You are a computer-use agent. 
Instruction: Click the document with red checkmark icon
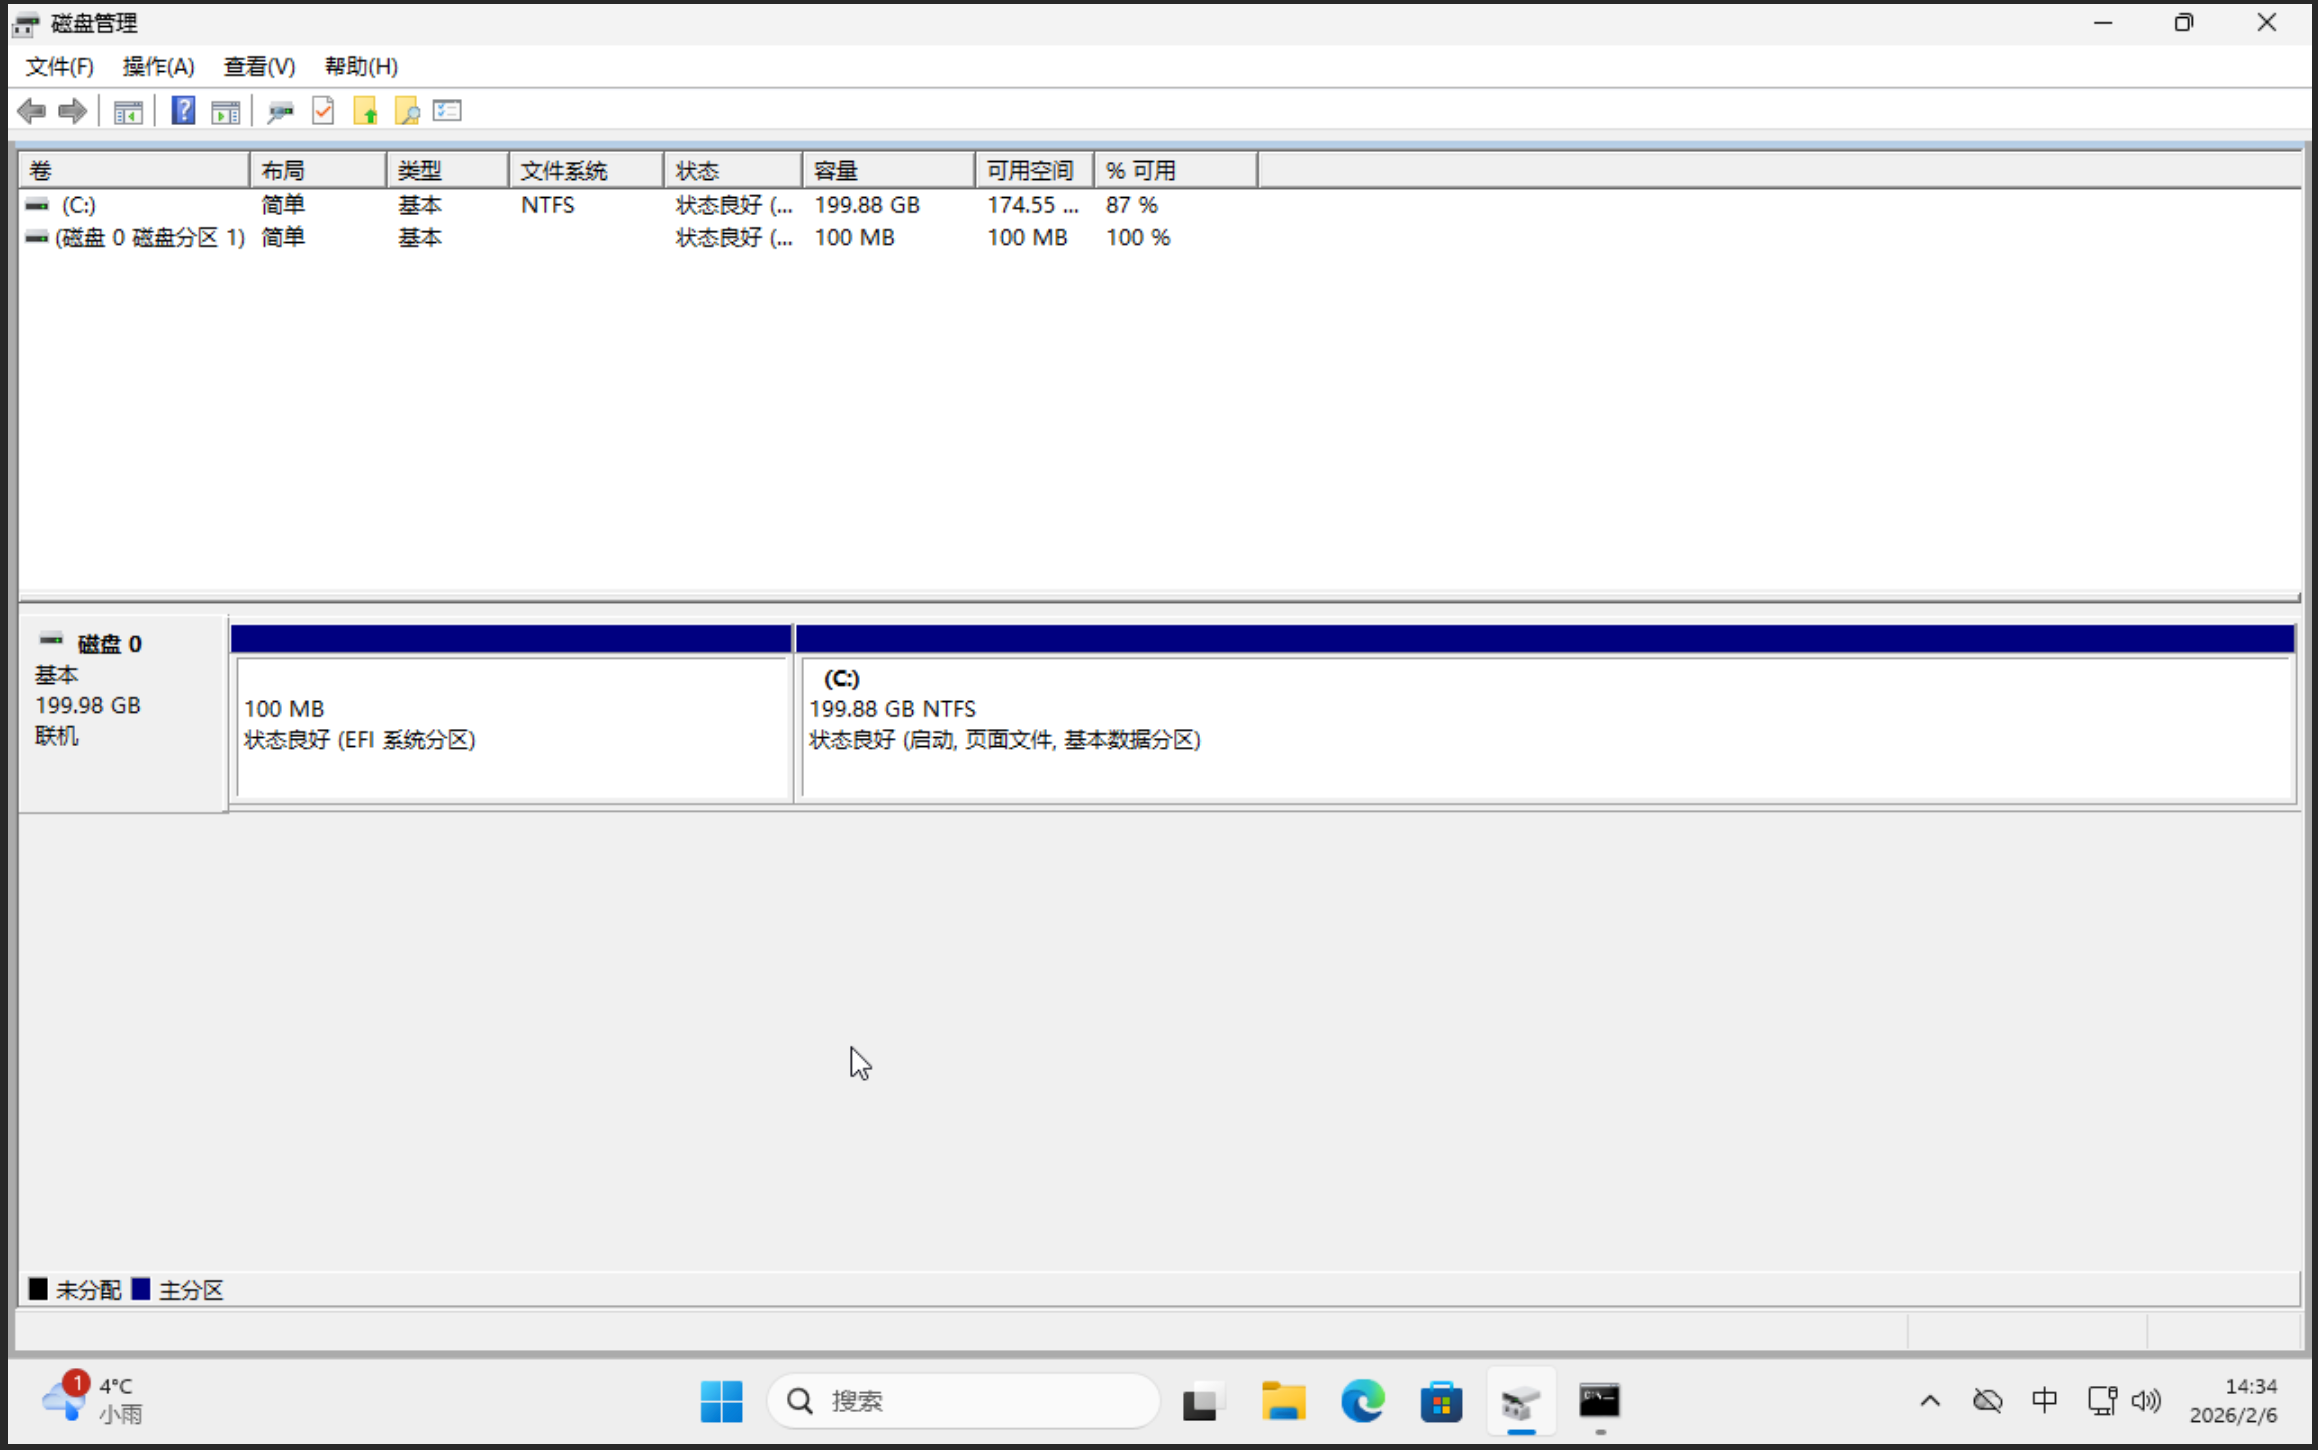323,111
